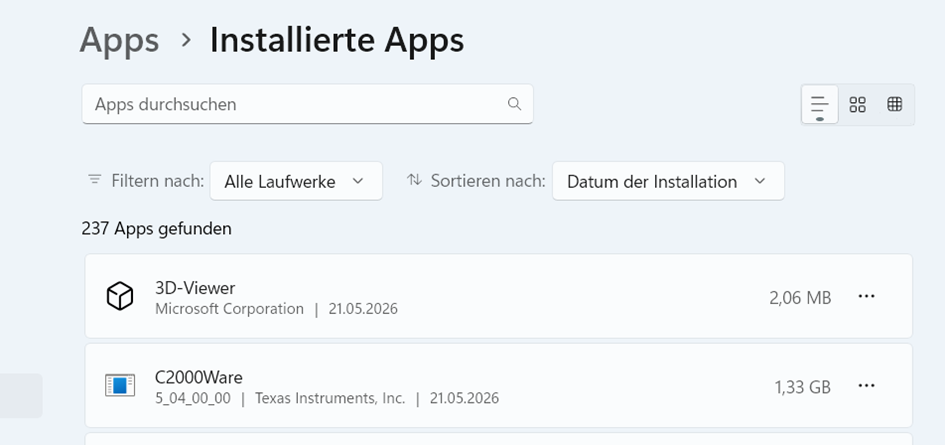This screenshot has width=945, height=445.
Task: Click the breadcrumb chevron separator
Action: (x=186, y=40)
